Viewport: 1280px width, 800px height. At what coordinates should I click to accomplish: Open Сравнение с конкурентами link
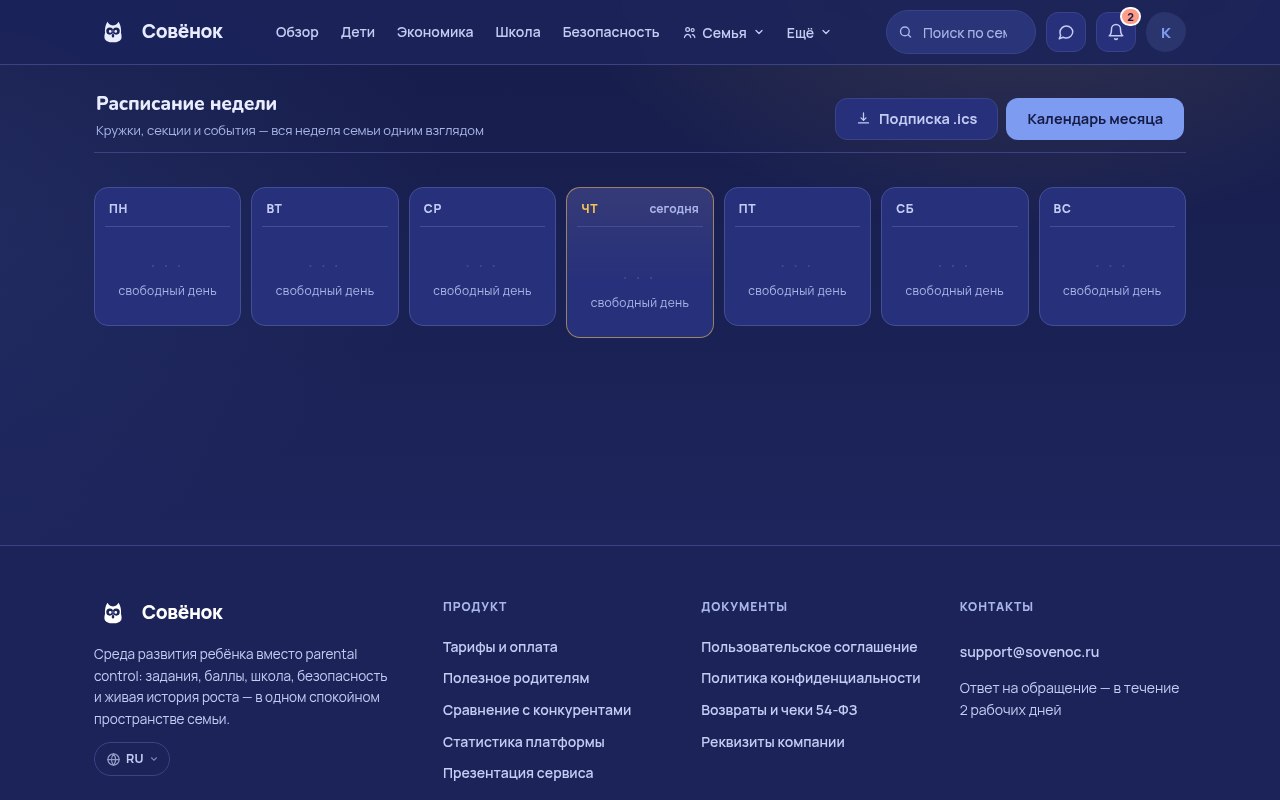point(537,710)
